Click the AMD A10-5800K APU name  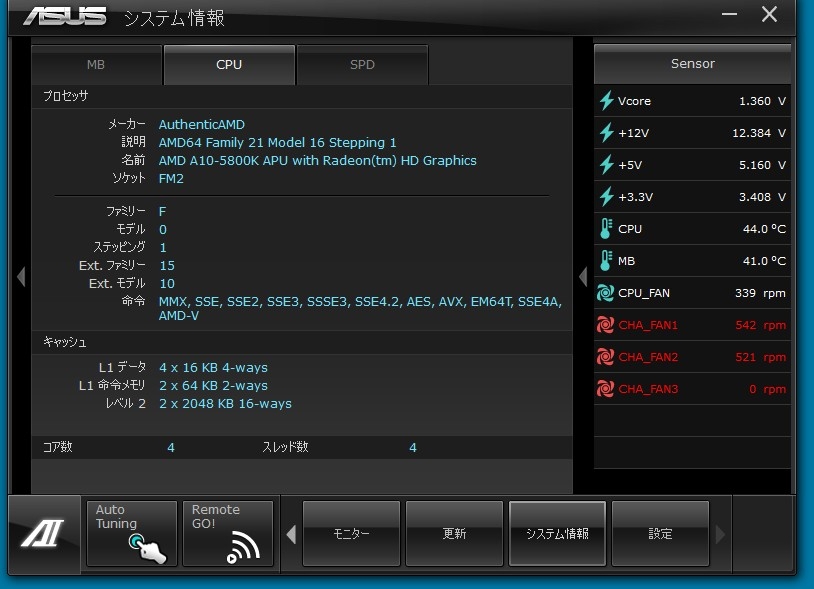pos(318,160)
